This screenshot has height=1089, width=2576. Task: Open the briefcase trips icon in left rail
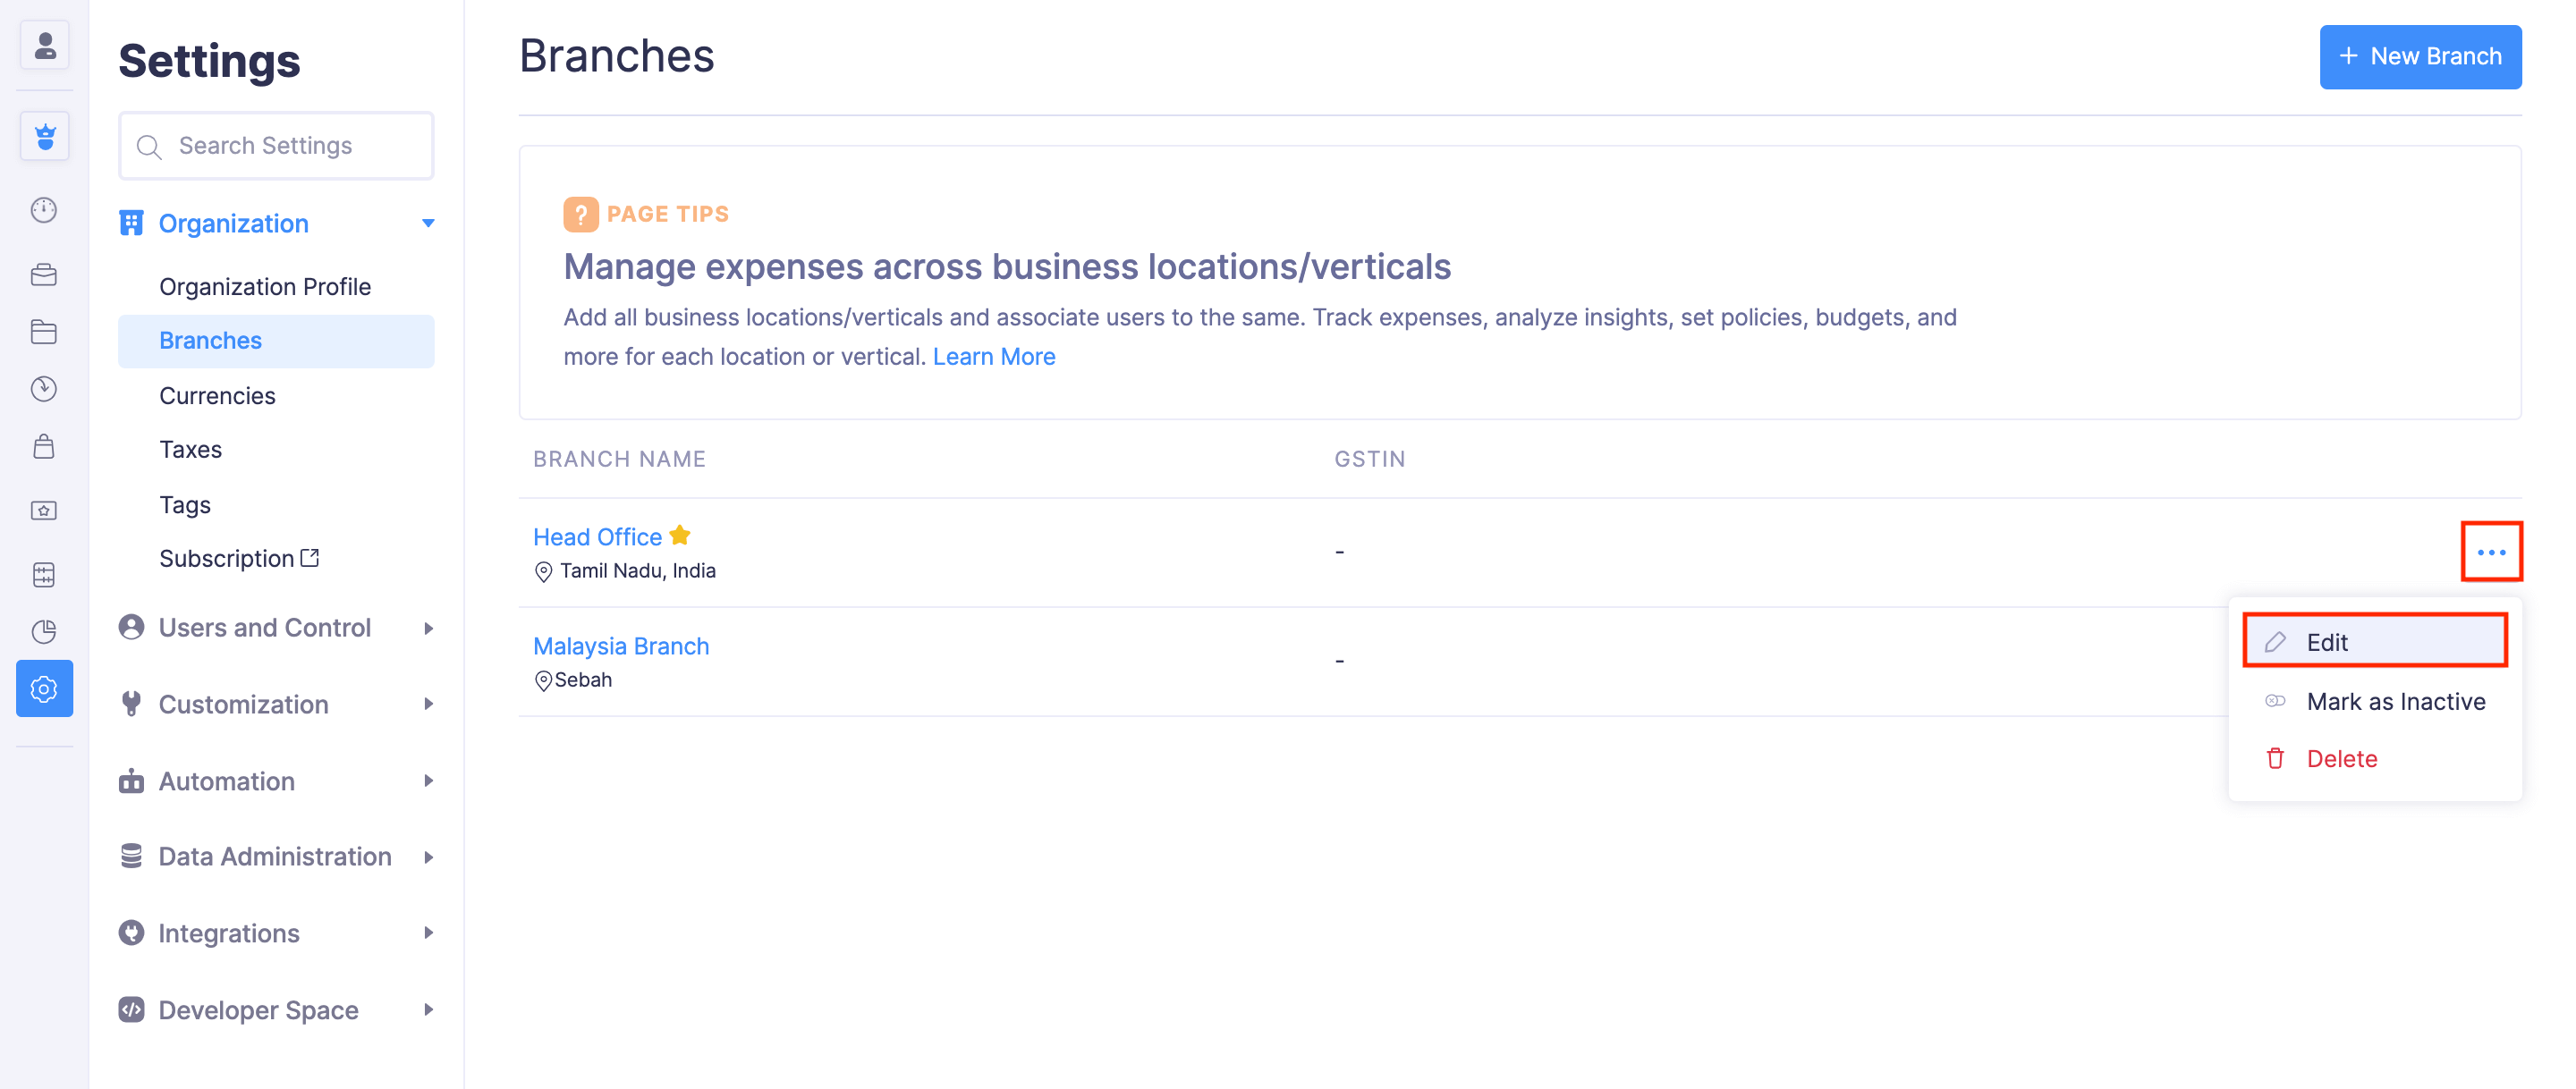(44, 274)
